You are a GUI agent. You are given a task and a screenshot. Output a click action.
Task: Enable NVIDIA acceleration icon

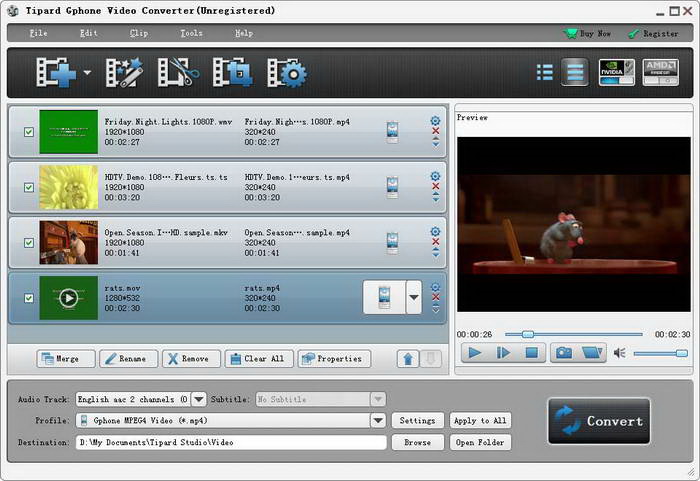(x=616, y=72)
